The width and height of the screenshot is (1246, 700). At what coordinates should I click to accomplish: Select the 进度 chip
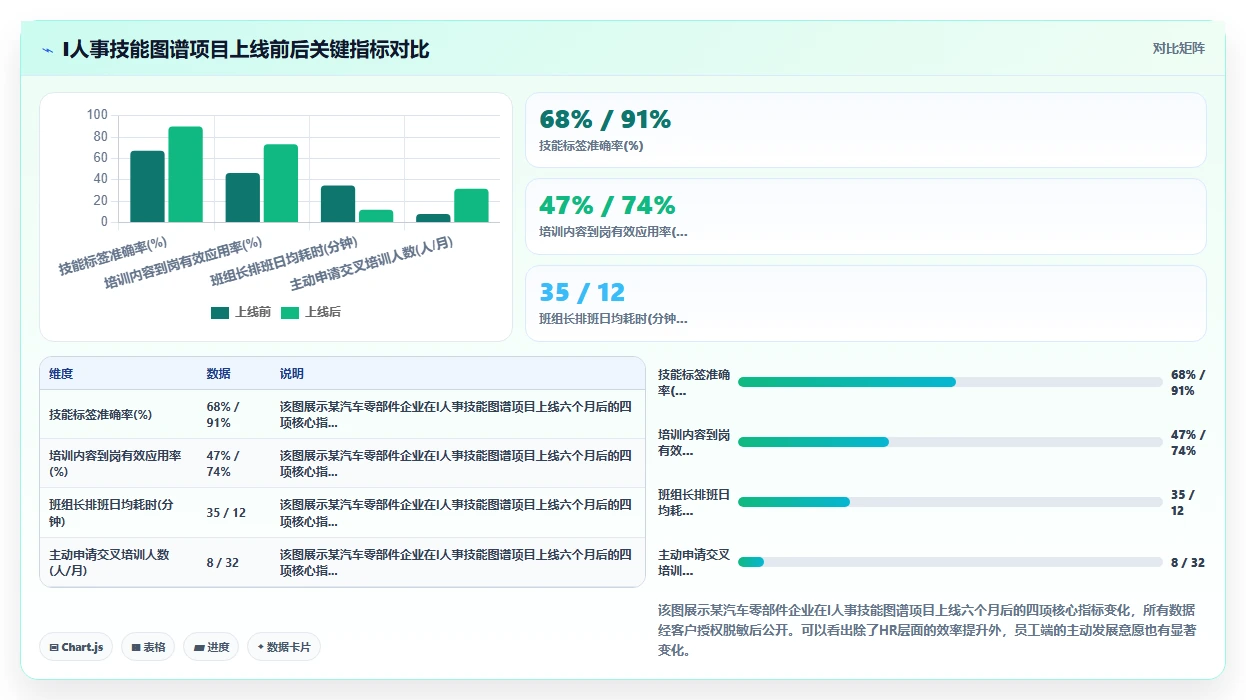[211, 647]
